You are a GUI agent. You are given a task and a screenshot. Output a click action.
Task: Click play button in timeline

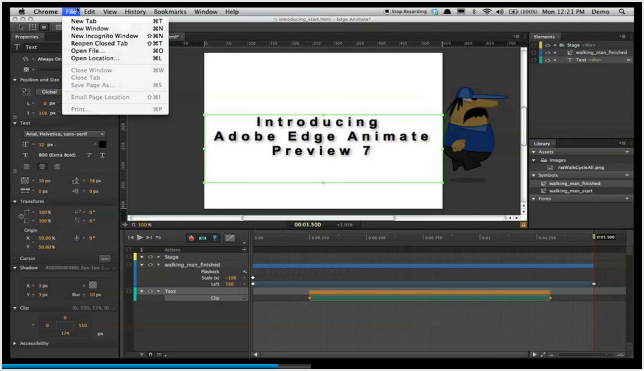click(140, 237)
